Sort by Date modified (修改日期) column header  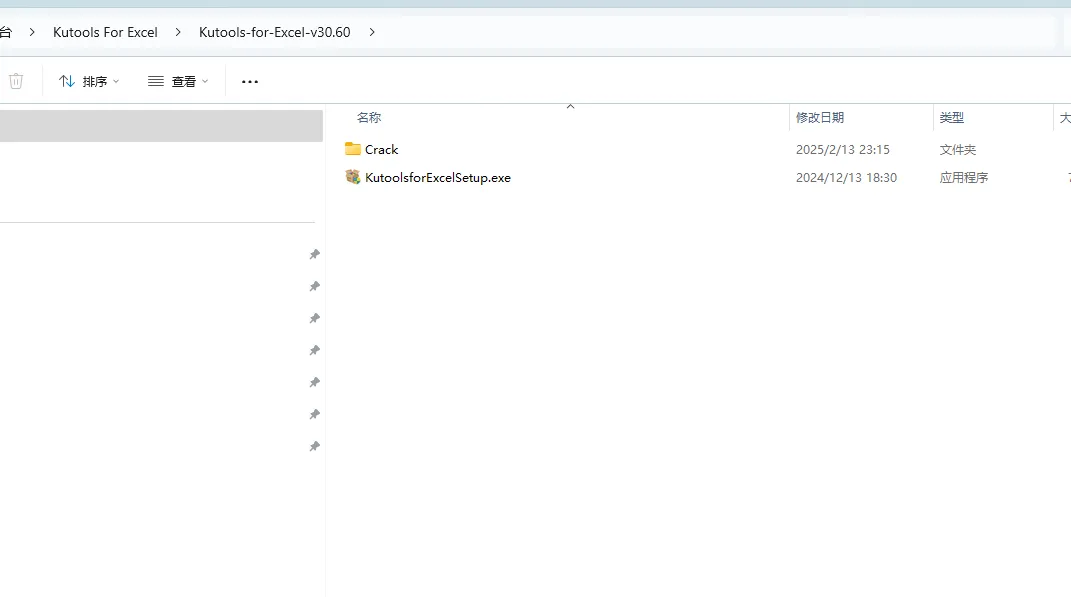click(820, 117)
